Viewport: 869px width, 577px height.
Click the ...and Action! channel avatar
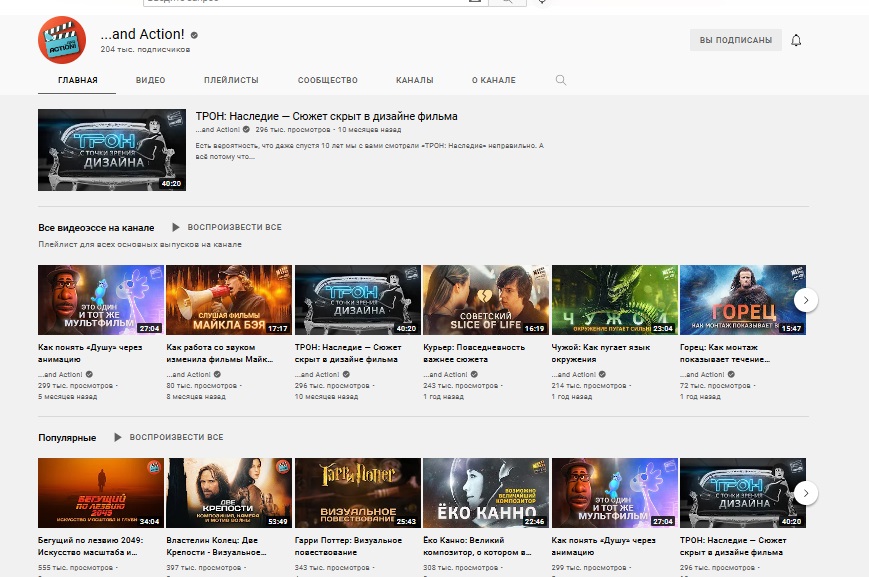click(x=62, y=40)
